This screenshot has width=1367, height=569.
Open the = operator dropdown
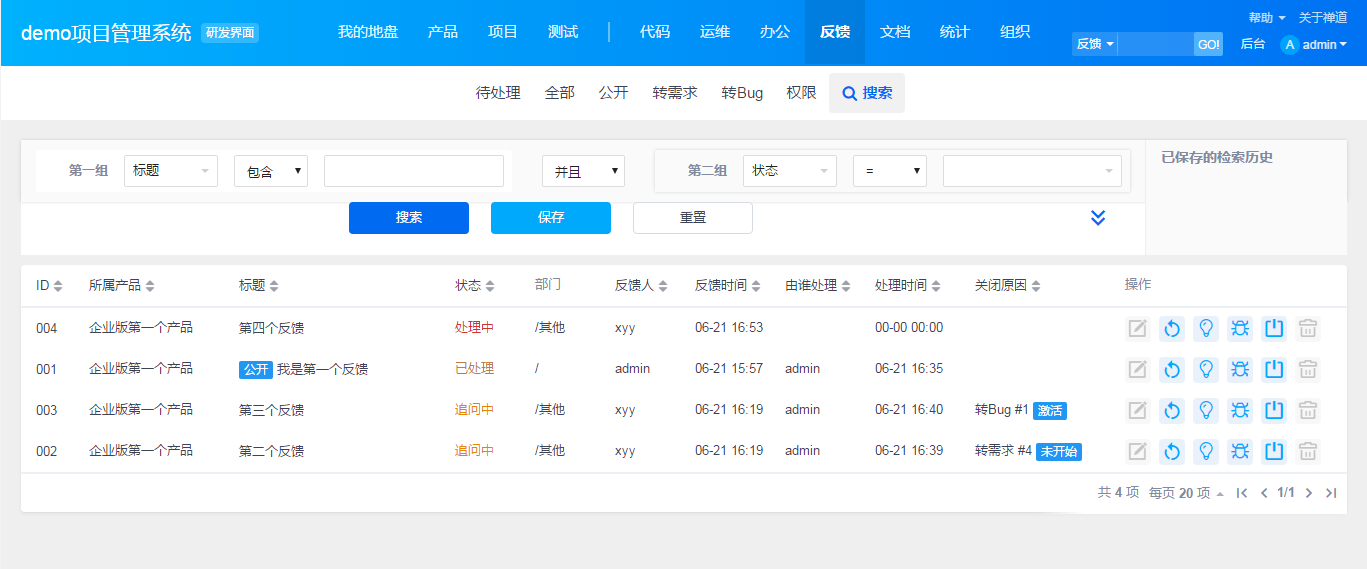tap(890, 171)
